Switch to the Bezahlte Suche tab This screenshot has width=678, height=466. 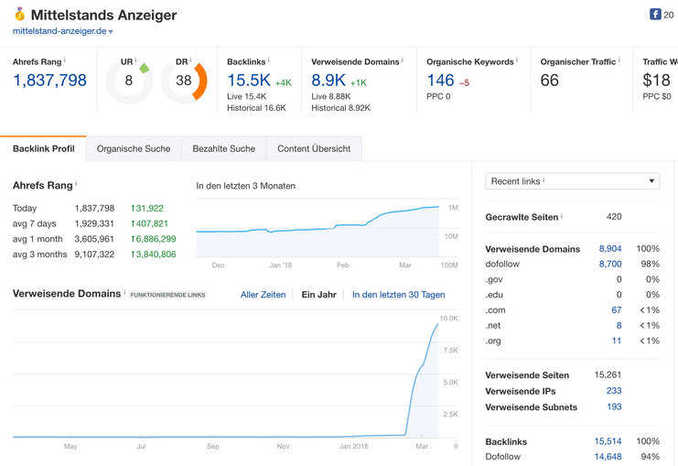[x=224, y=149]
